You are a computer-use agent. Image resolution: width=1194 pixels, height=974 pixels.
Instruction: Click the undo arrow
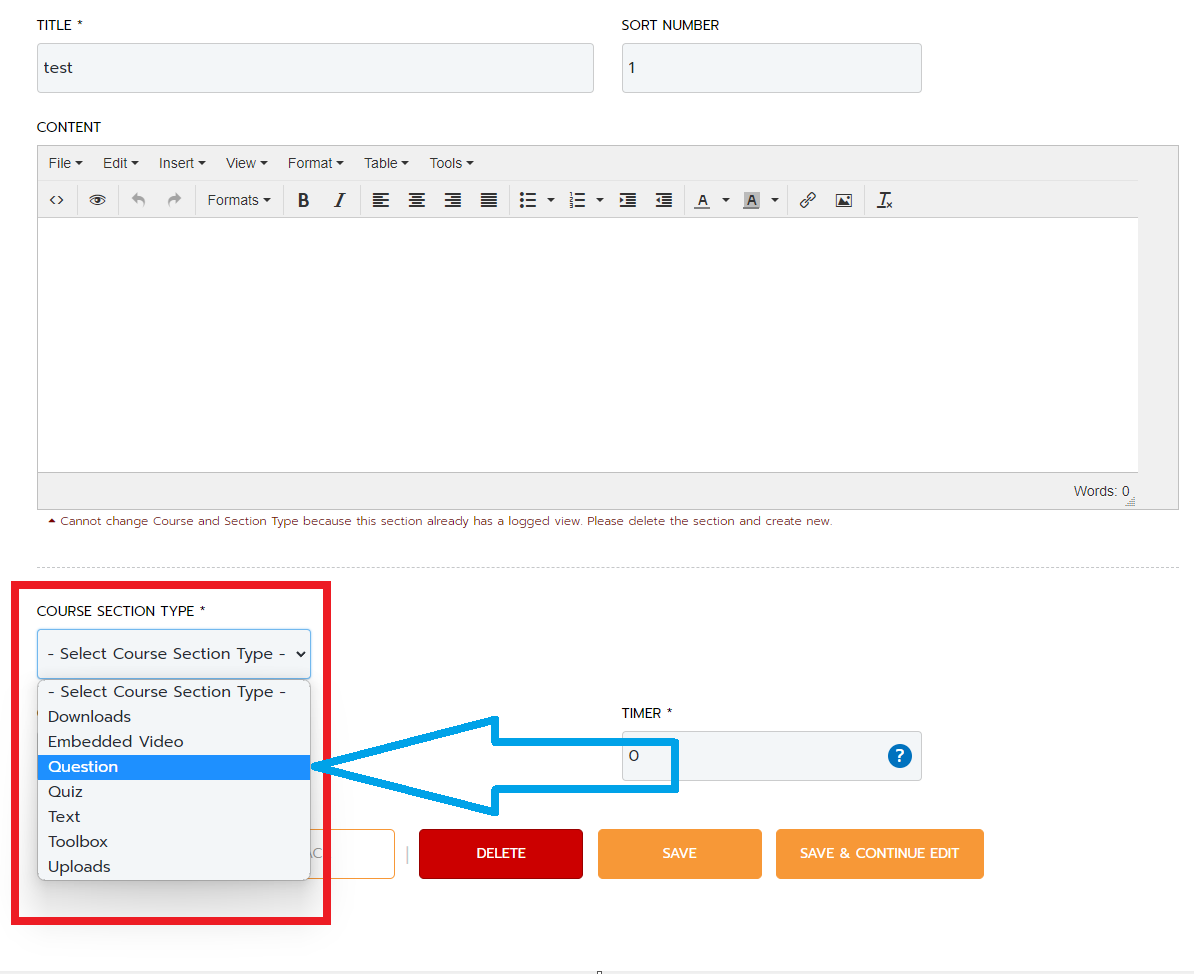click(138, 200)
